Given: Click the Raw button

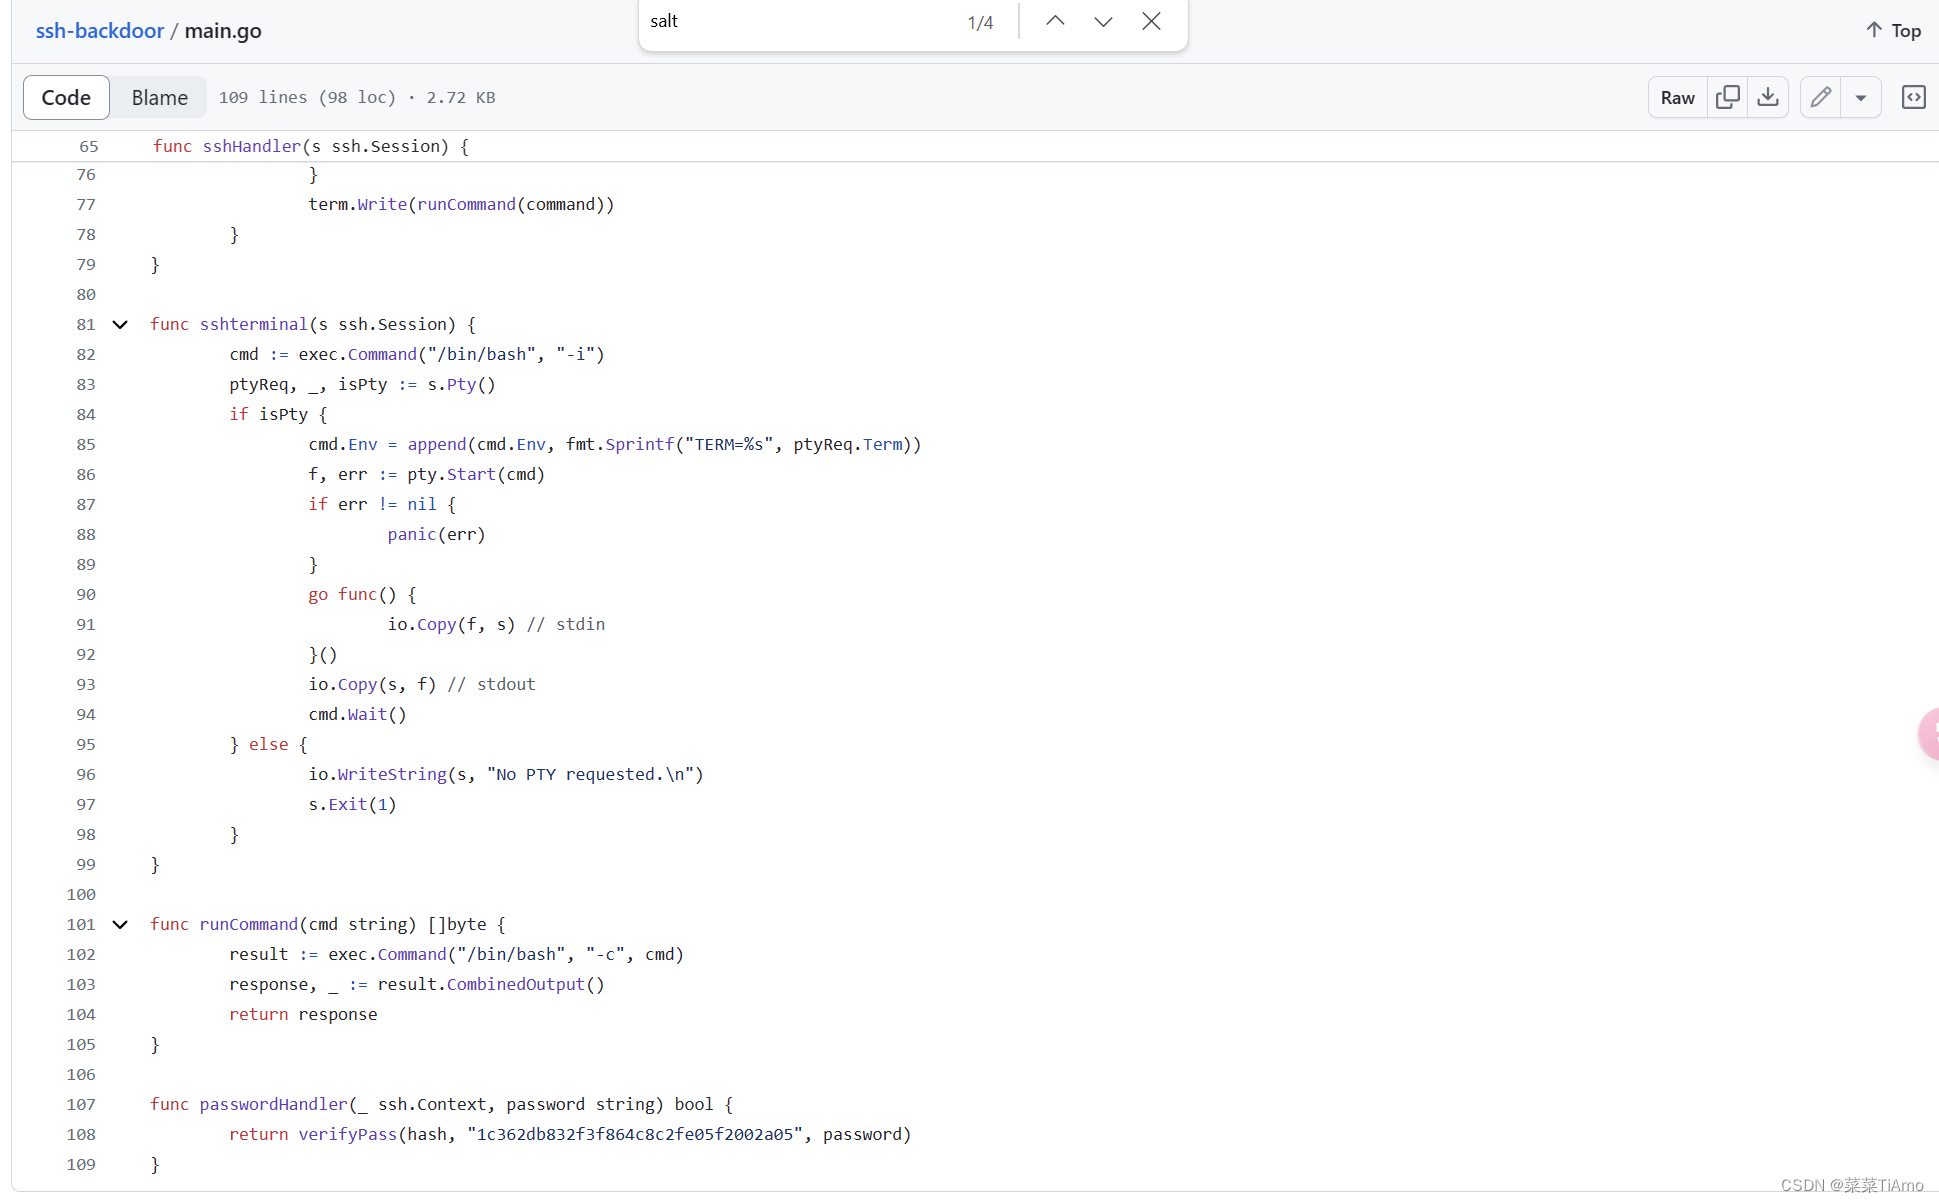Looking at the screenshot, I should coord(1677,97).
